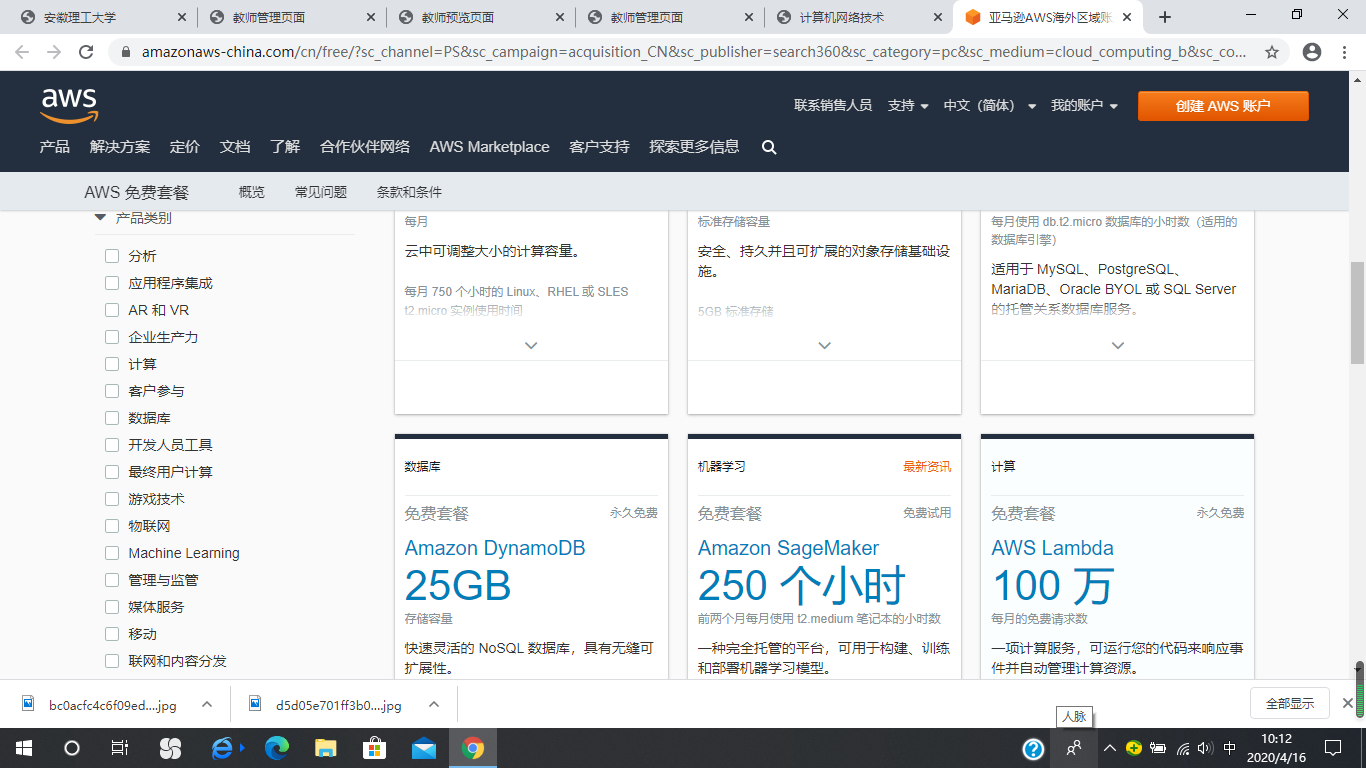Screen dimensions: 1366x768
Task: Enable the Machine Learning filter checkbox
Action: tap(112, 553)
